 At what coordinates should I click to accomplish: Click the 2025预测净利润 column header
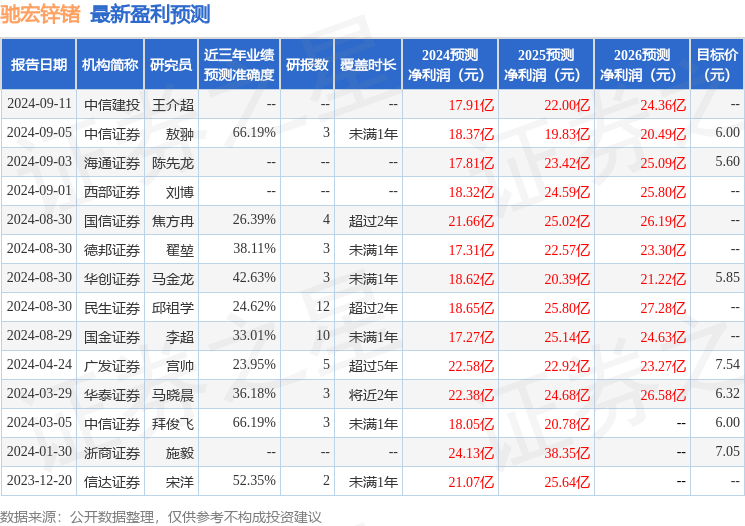tap(546, 65)
